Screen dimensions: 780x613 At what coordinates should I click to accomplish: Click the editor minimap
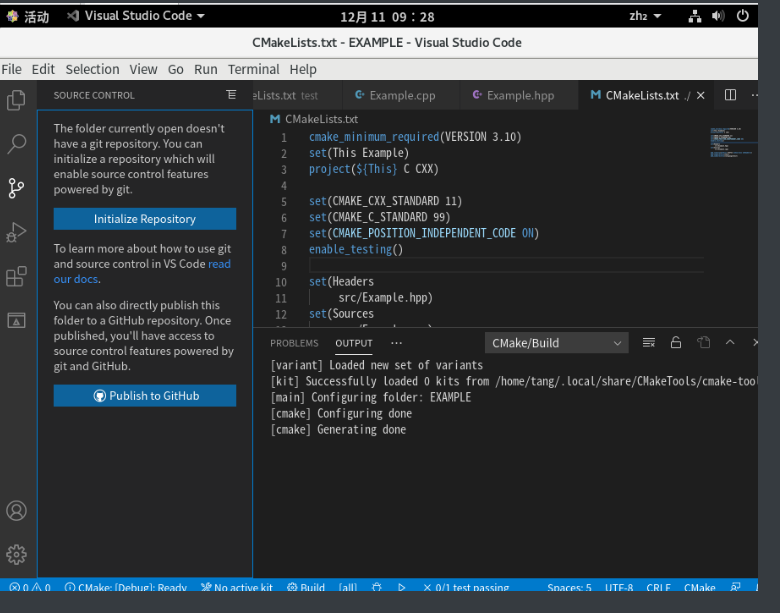point(733,143)
